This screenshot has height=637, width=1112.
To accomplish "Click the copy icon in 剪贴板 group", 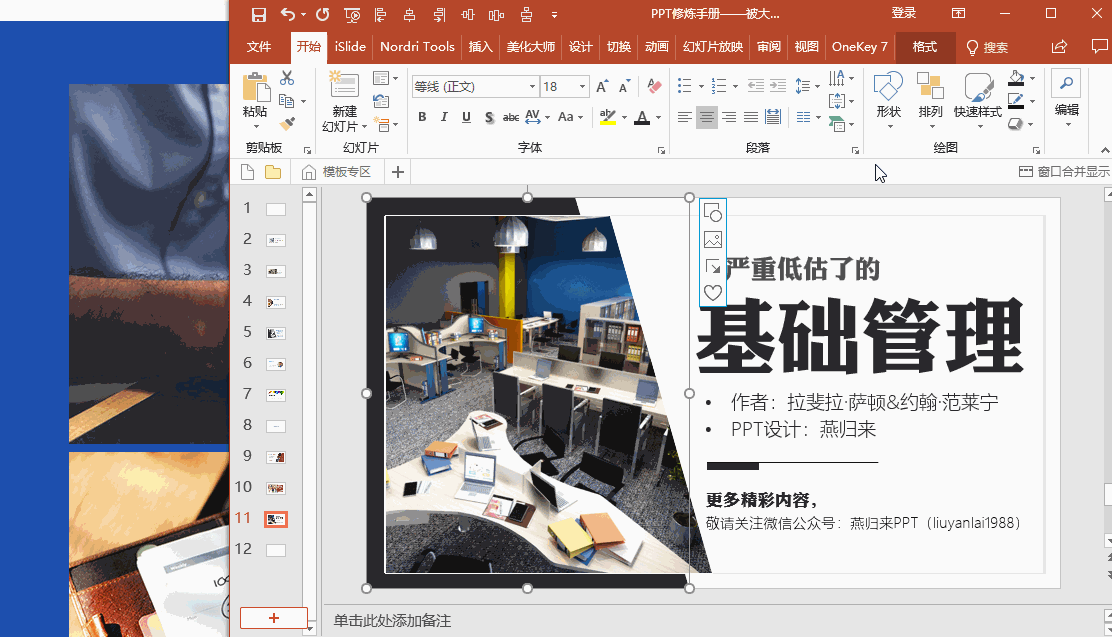I will [x=288, y=102].
